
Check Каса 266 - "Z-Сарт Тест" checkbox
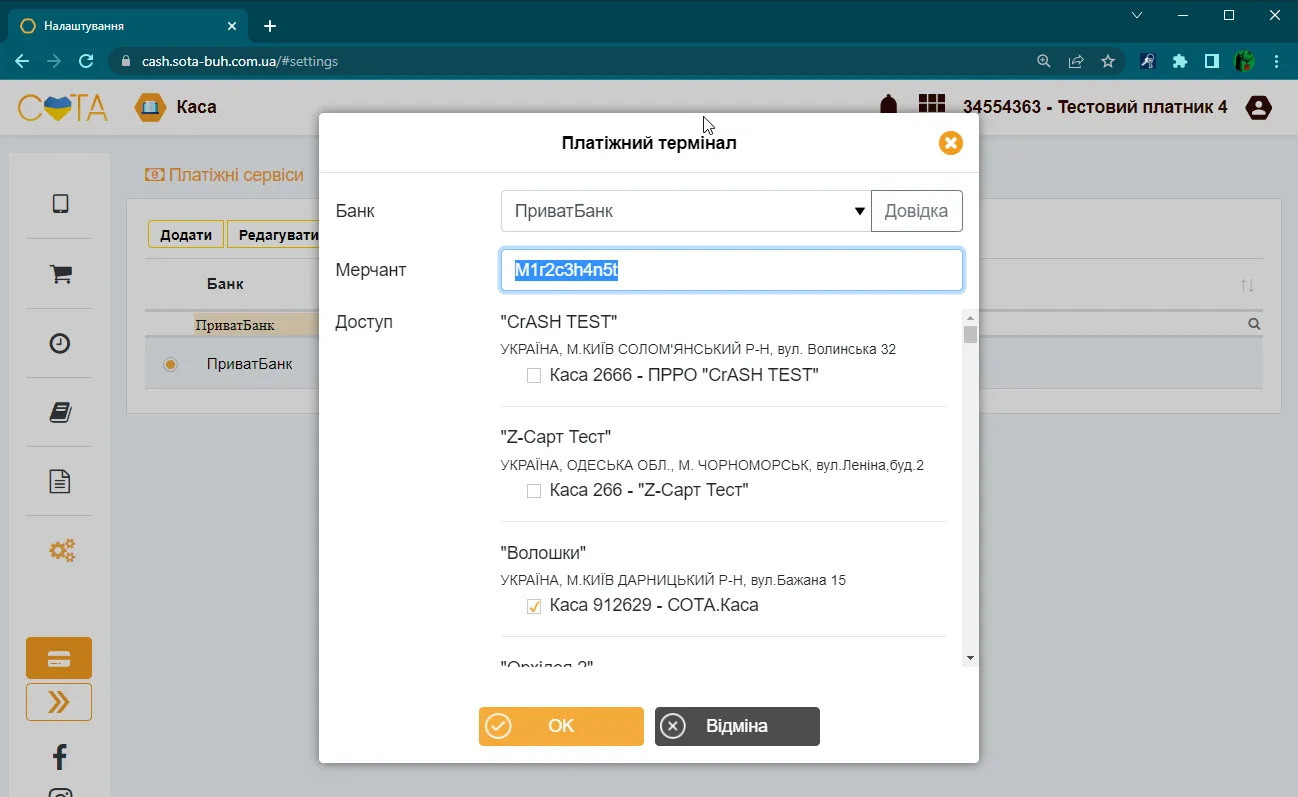click(534, 491)
